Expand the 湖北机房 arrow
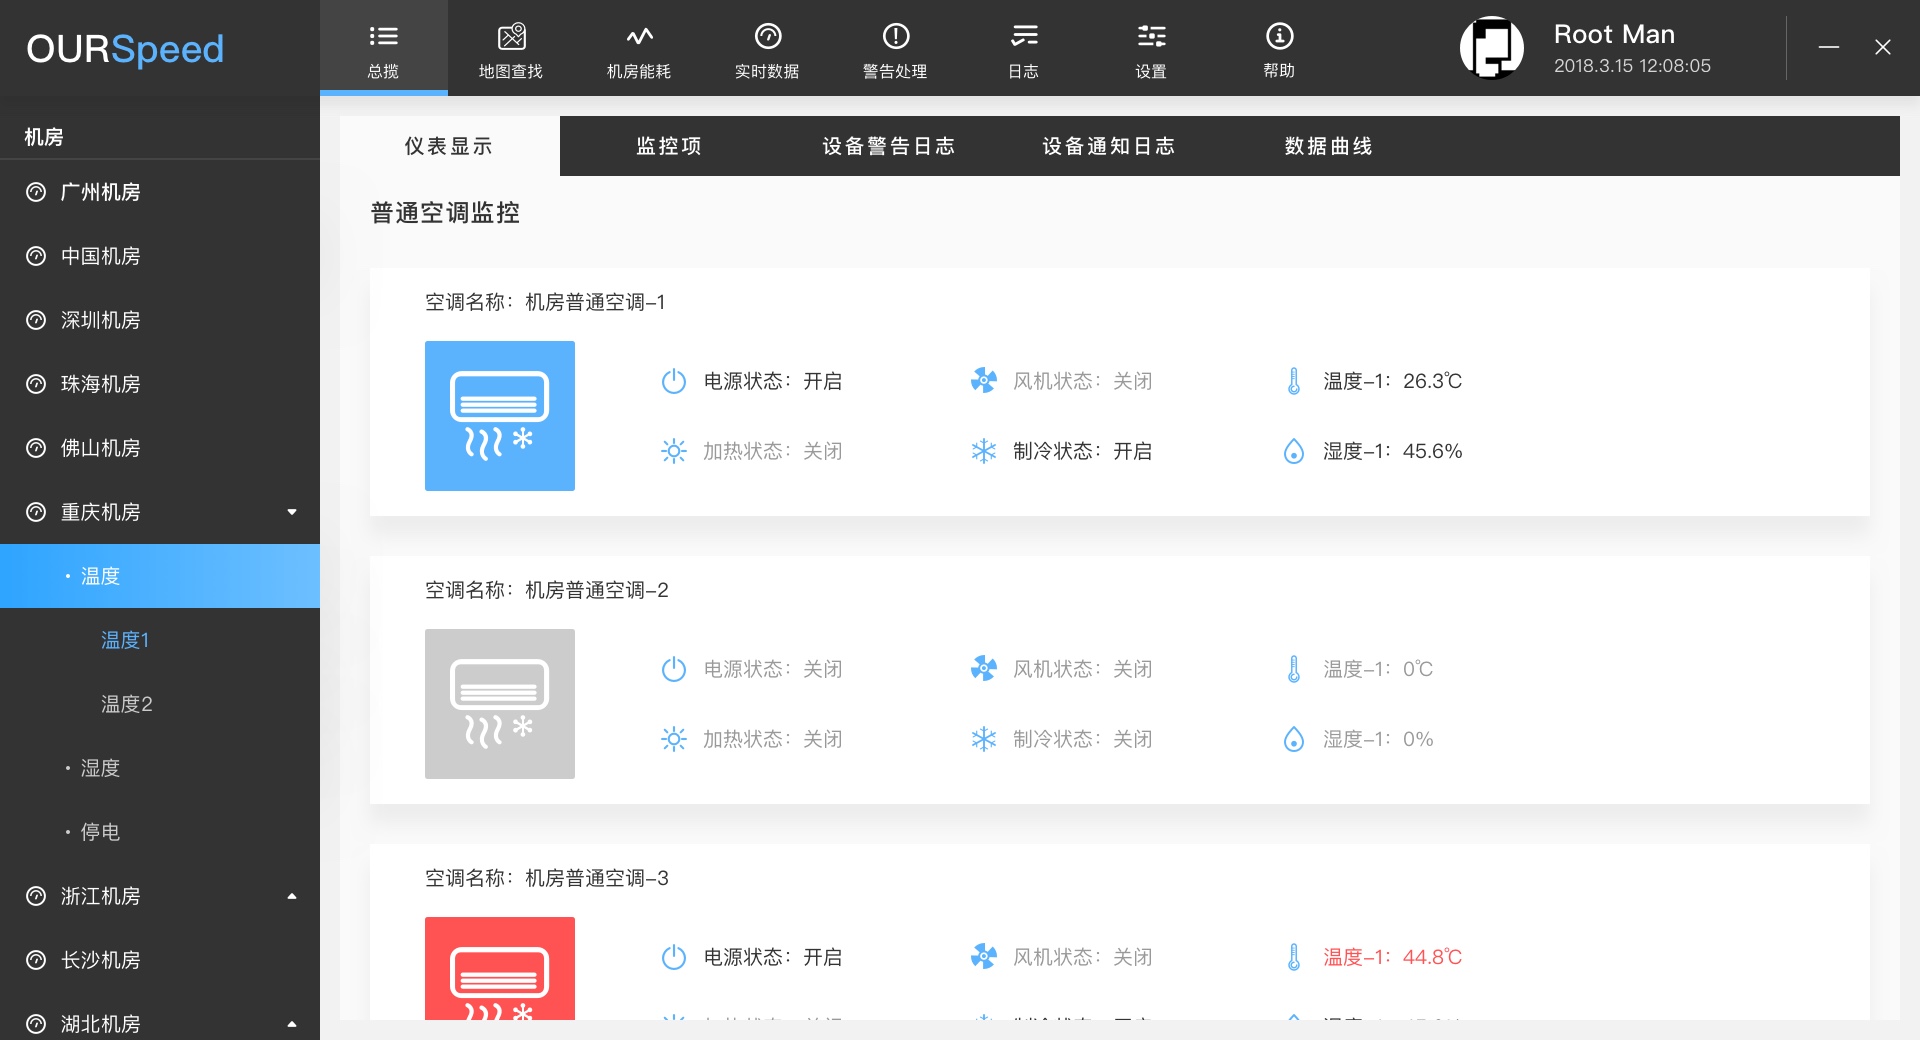The width and height of the screenshot is (1920, 1040). coord(292,1024)
